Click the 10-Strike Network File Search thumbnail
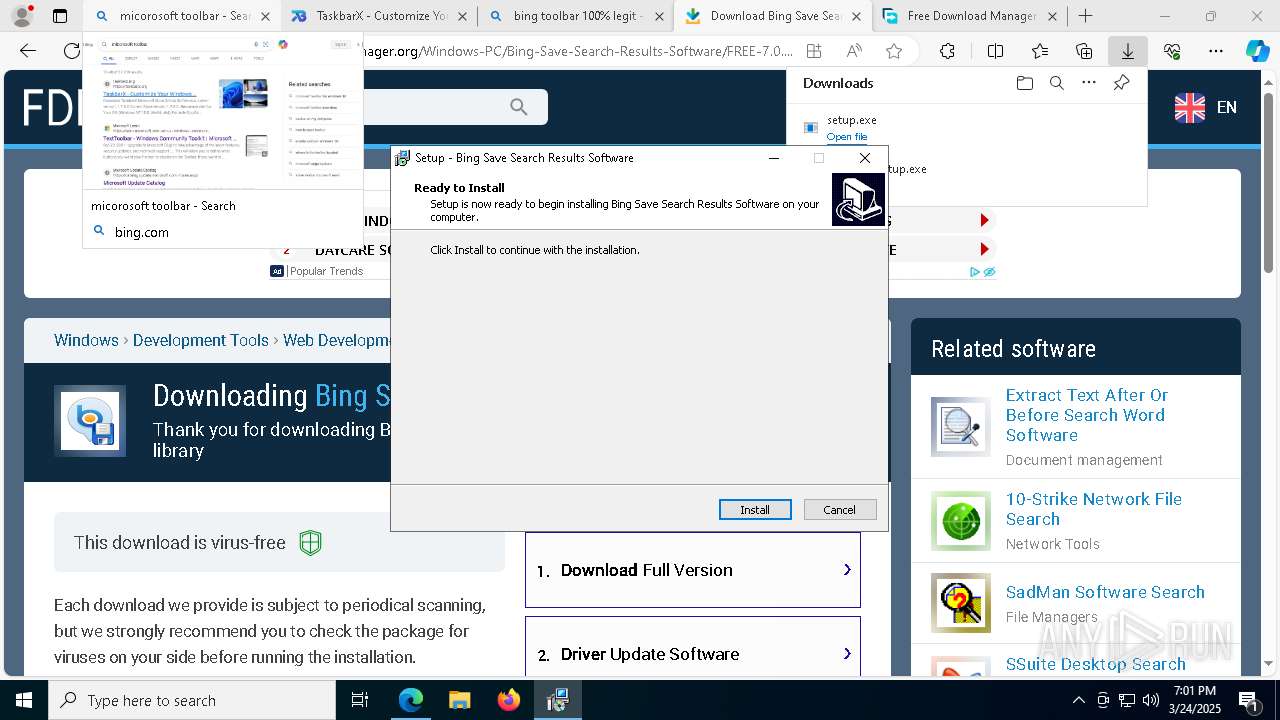1280x720 pixels. (961, 521)
